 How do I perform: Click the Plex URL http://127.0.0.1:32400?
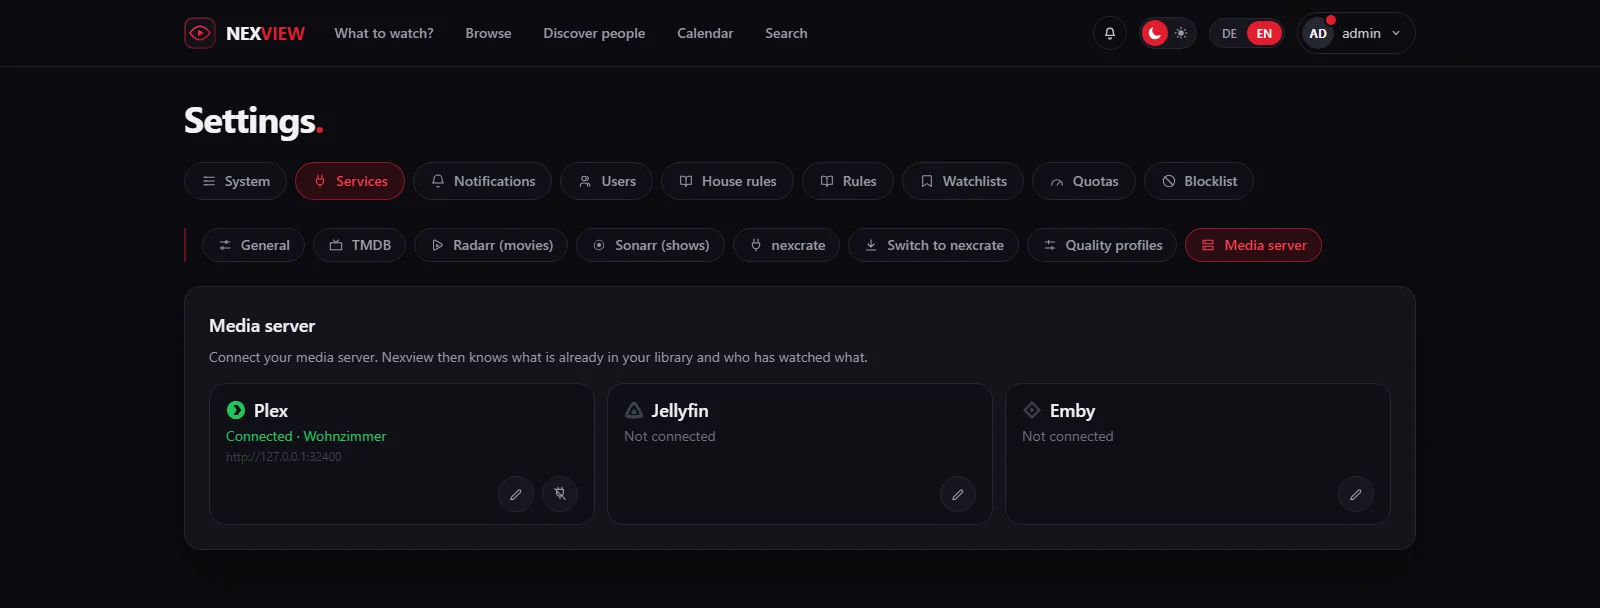(x=284, y=457)
